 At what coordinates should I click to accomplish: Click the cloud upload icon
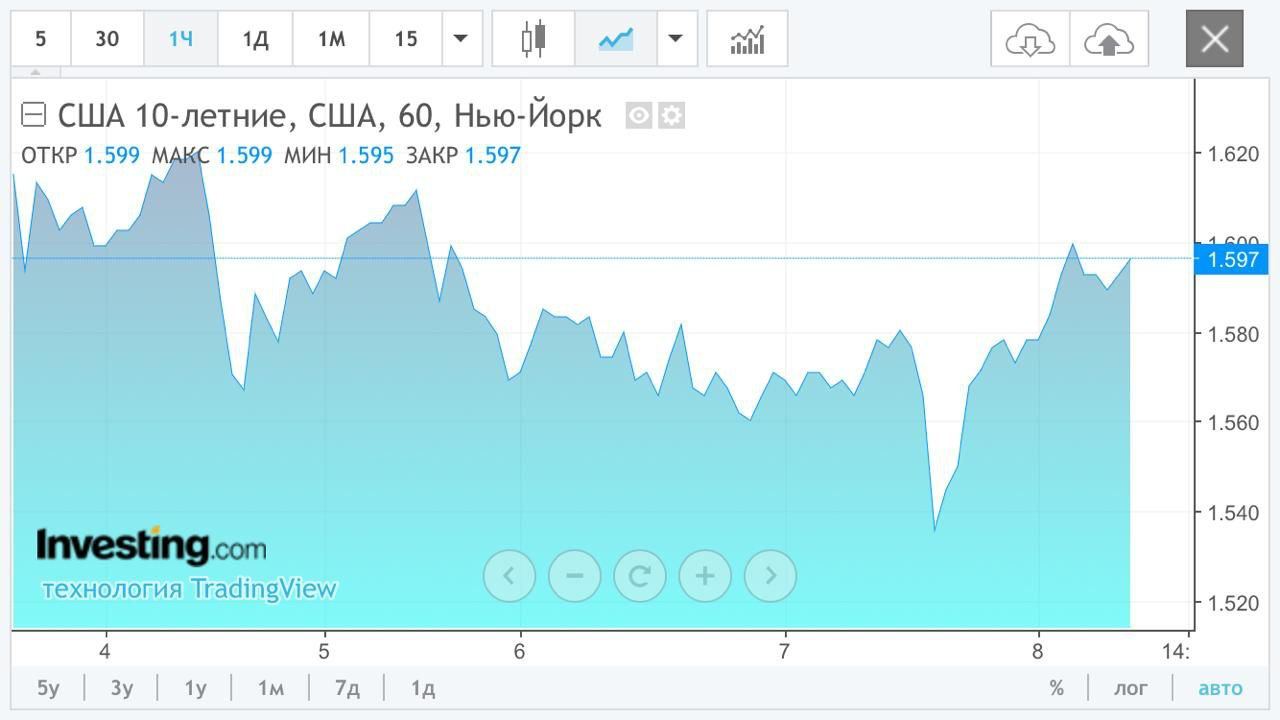point(1108,40)
